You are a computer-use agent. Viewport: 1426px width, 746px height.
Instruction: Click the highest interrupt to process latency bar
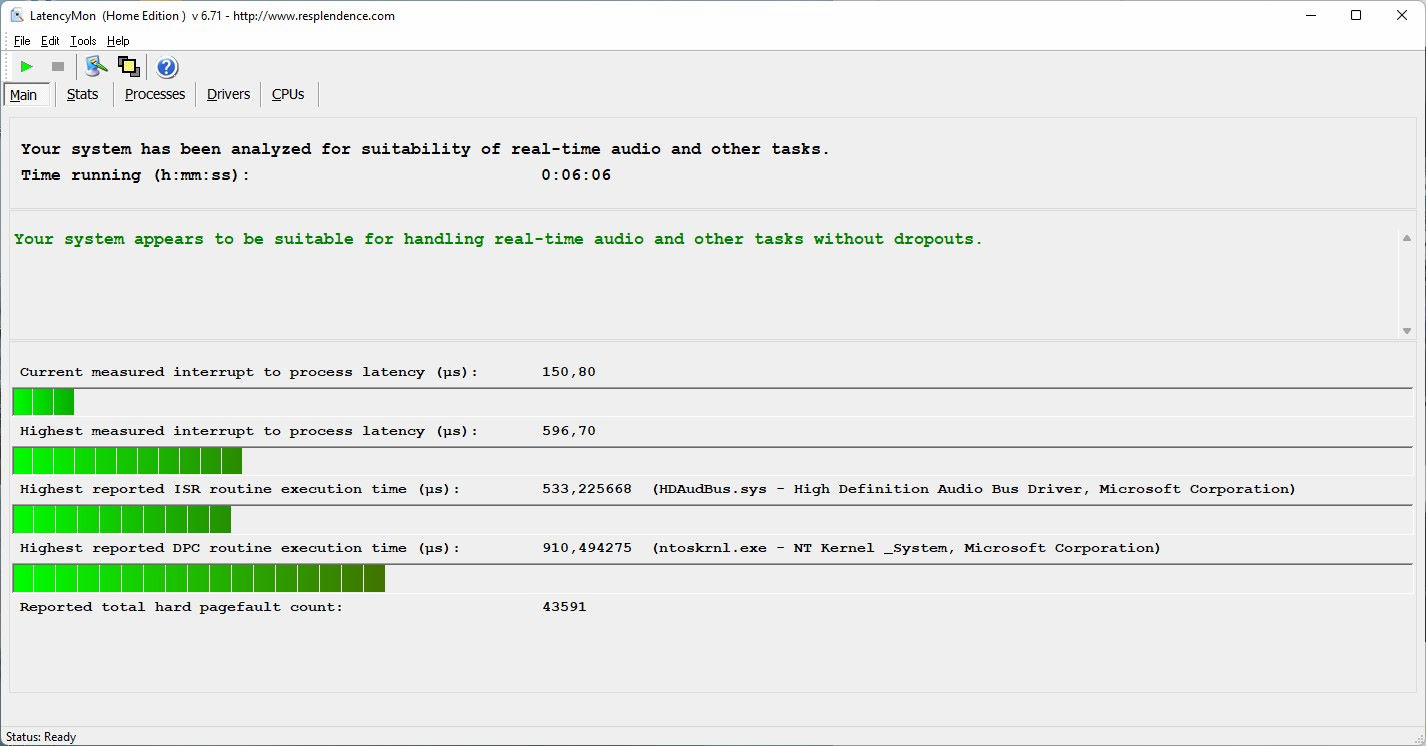[712, 461]
